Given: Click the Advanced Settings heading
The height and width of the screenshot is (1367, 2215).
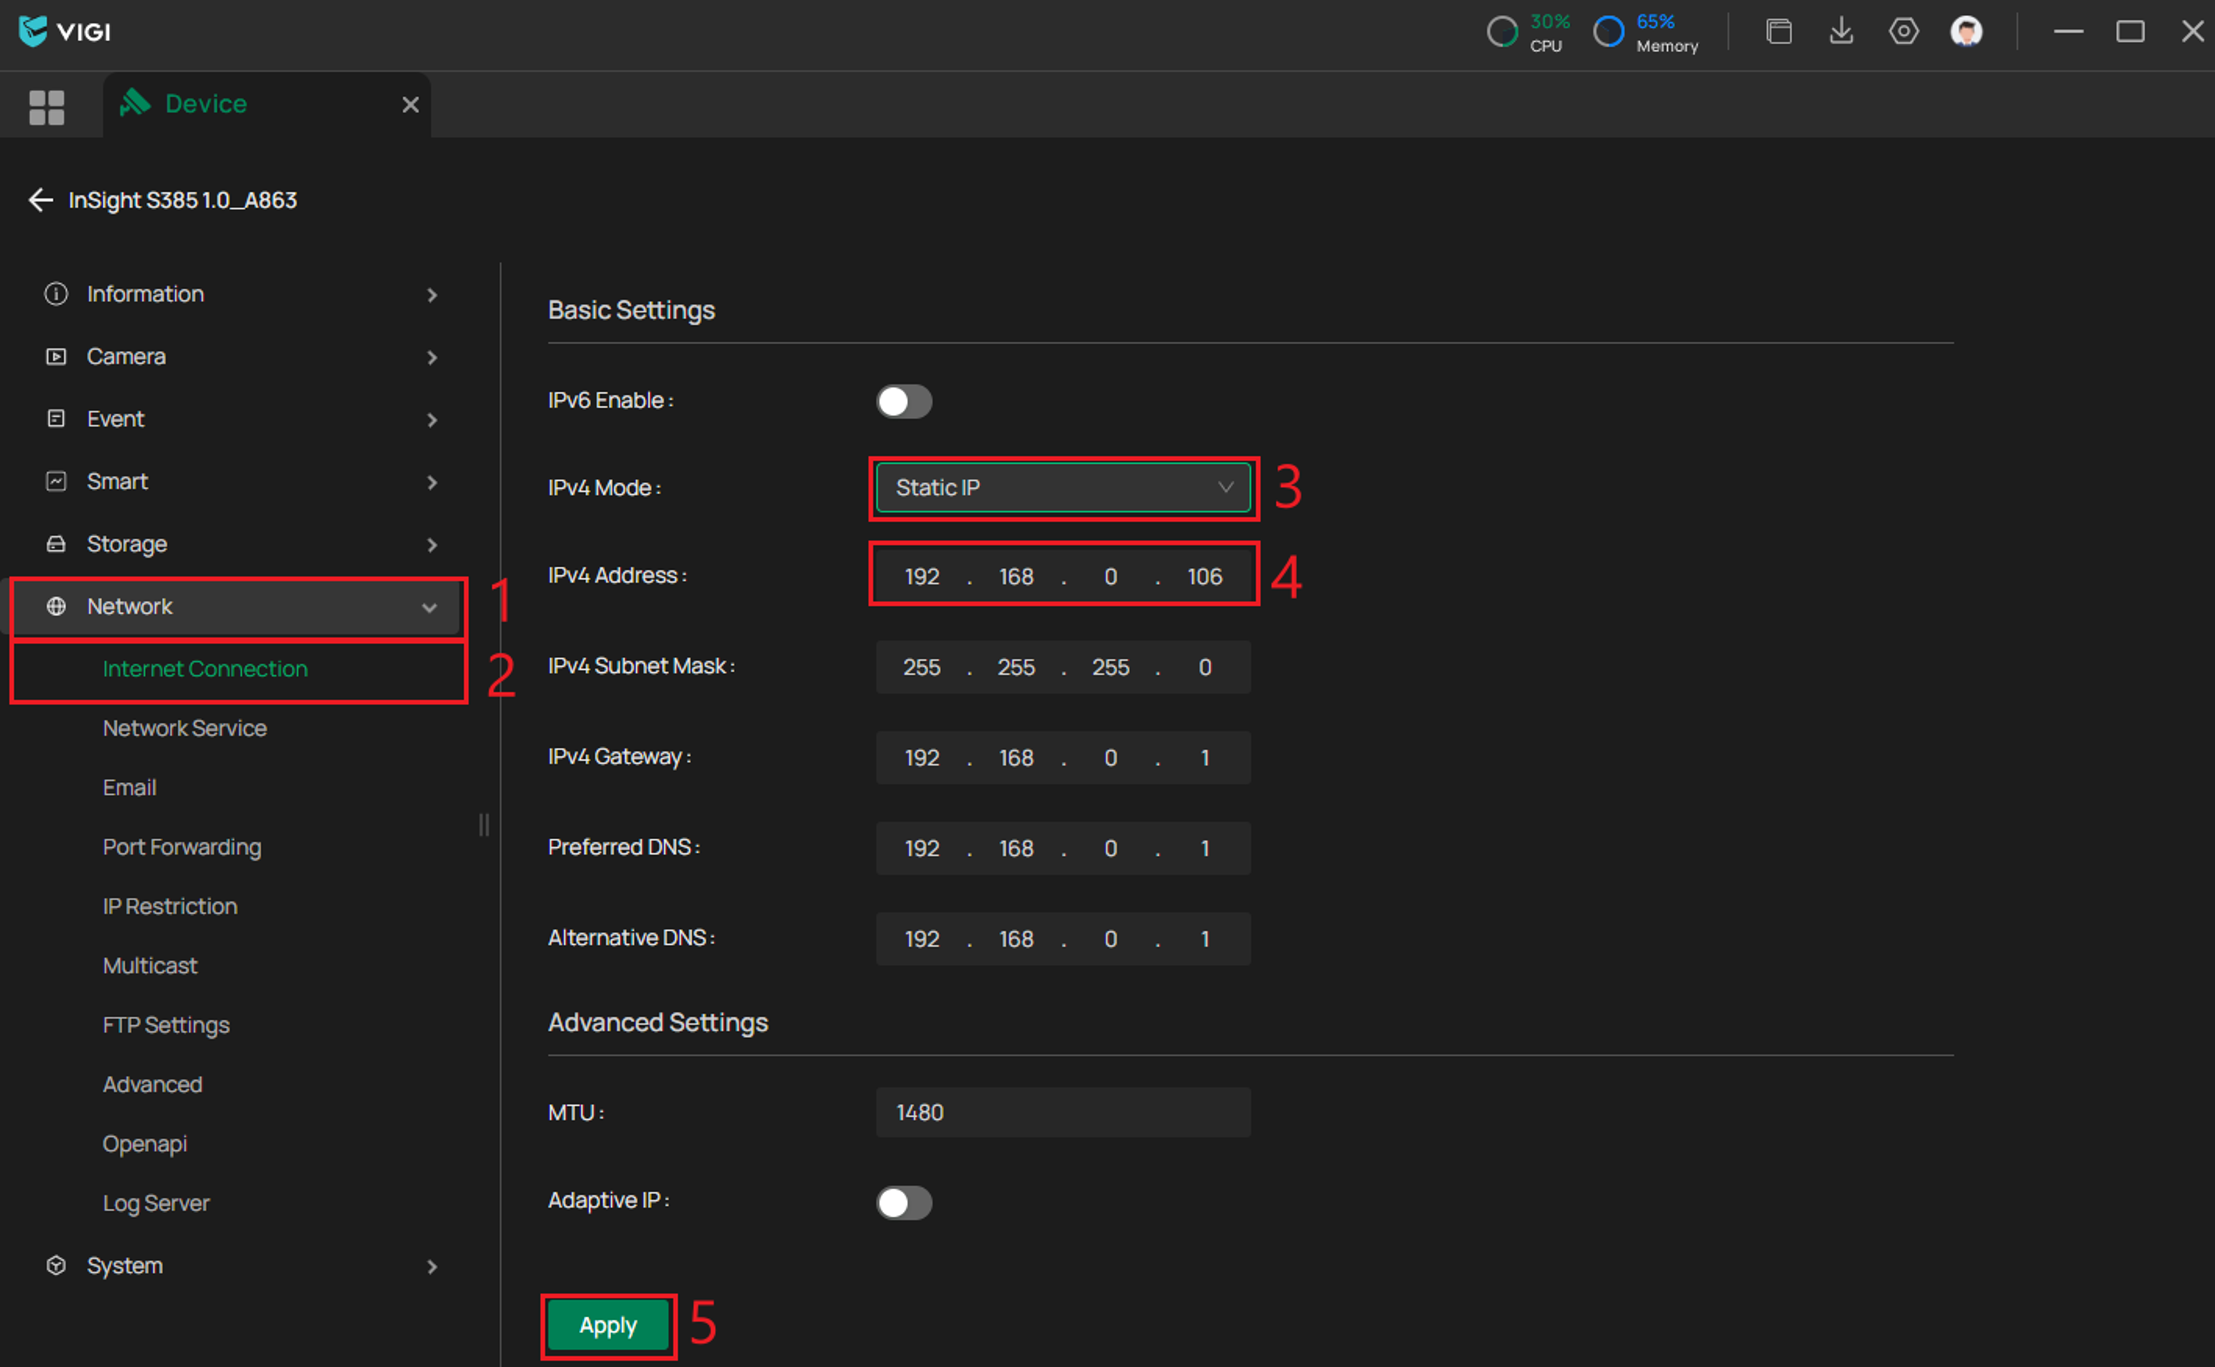Looking at the screenshot, I should point(658,1022).
